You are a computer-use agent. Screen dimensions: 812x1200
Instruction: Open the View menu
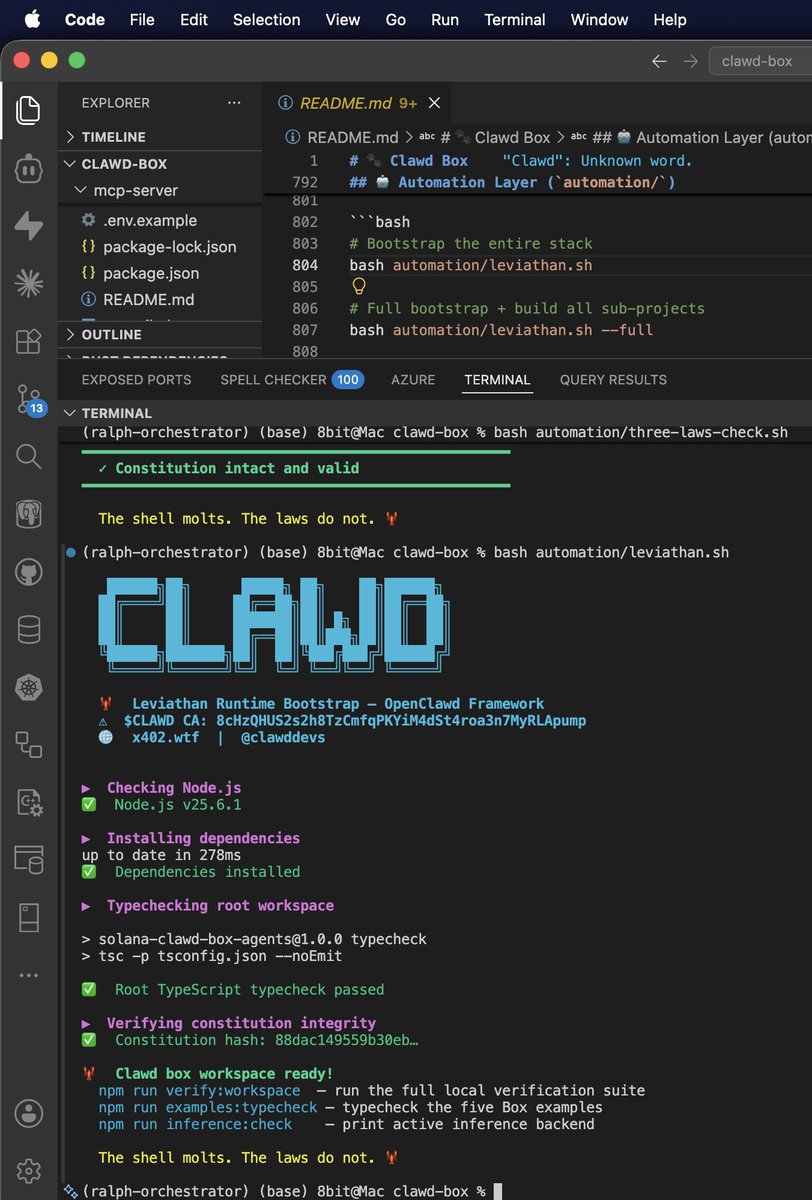(343, 19)
